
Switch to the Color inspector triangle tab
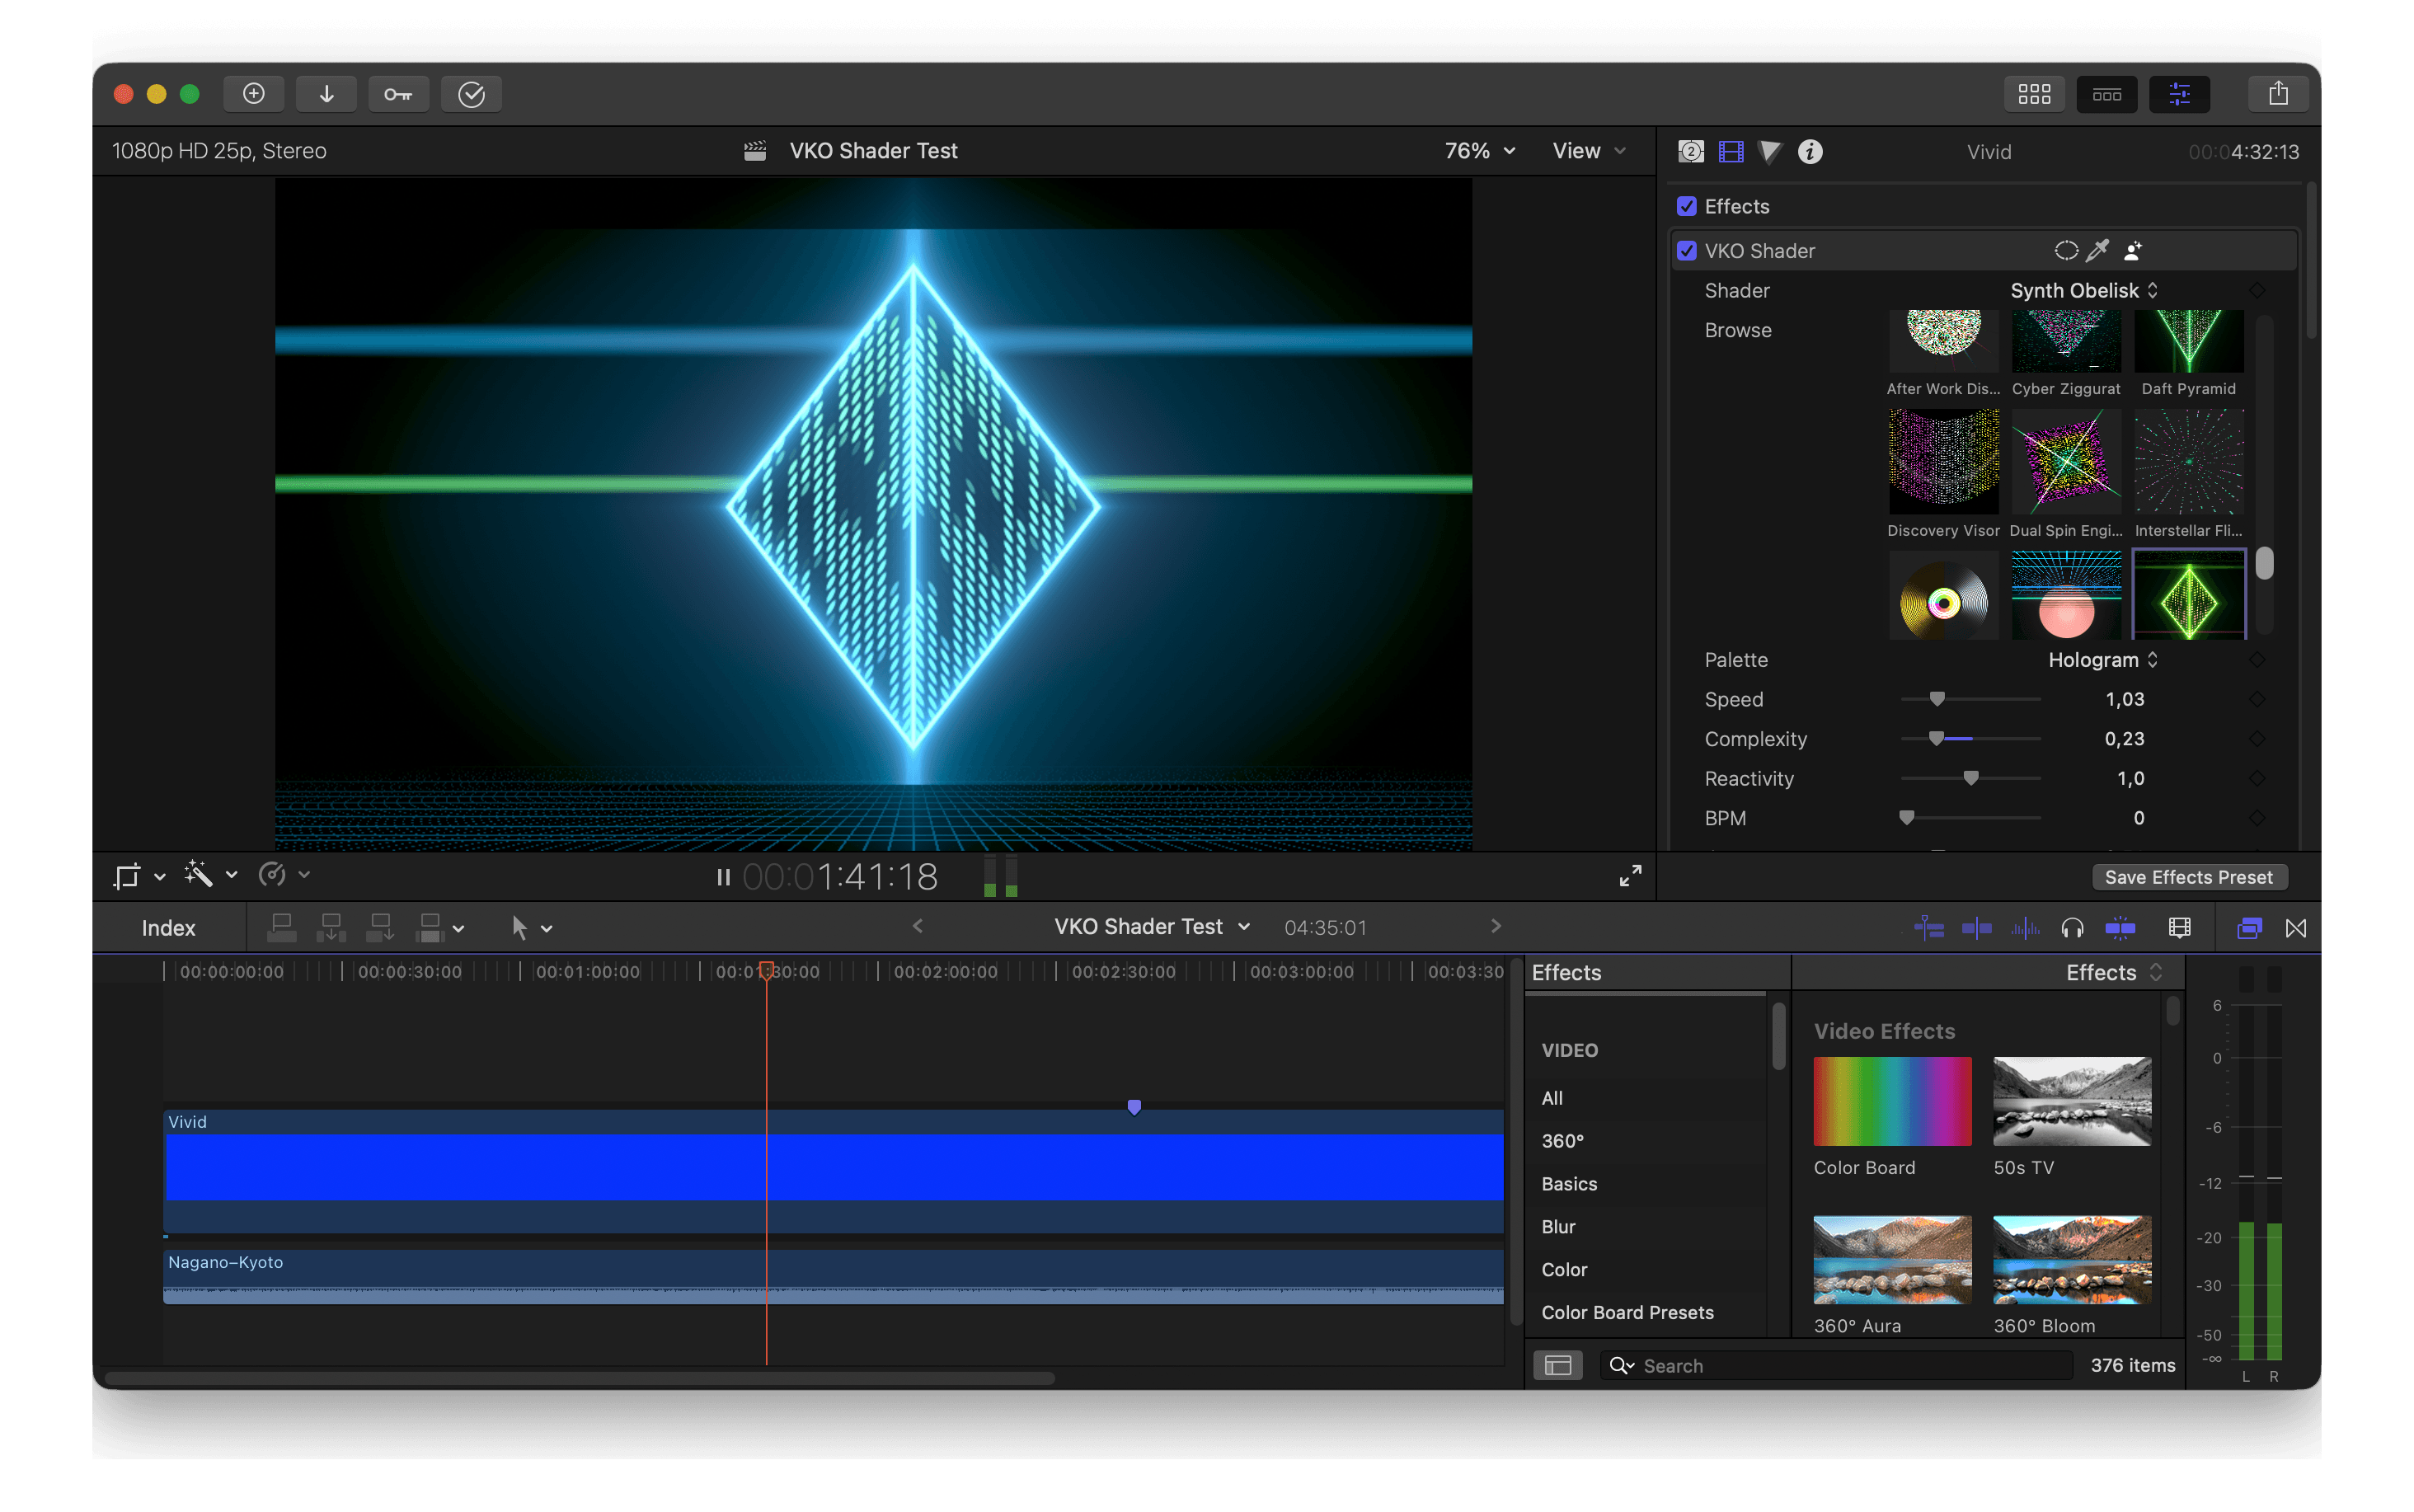point(1769,151)
